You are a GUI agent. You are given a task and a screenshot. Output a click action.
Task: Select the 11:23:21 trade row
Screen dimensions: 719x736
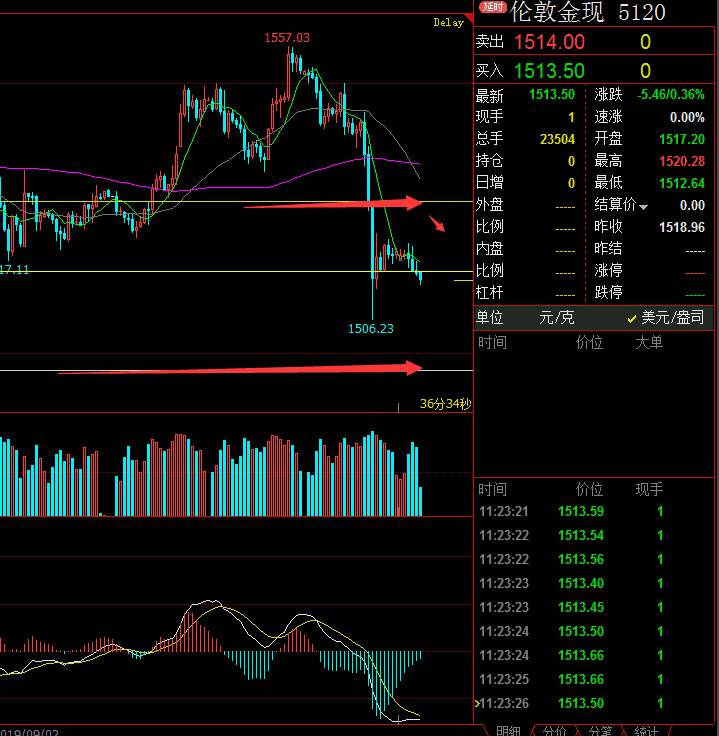coord(594,511)
